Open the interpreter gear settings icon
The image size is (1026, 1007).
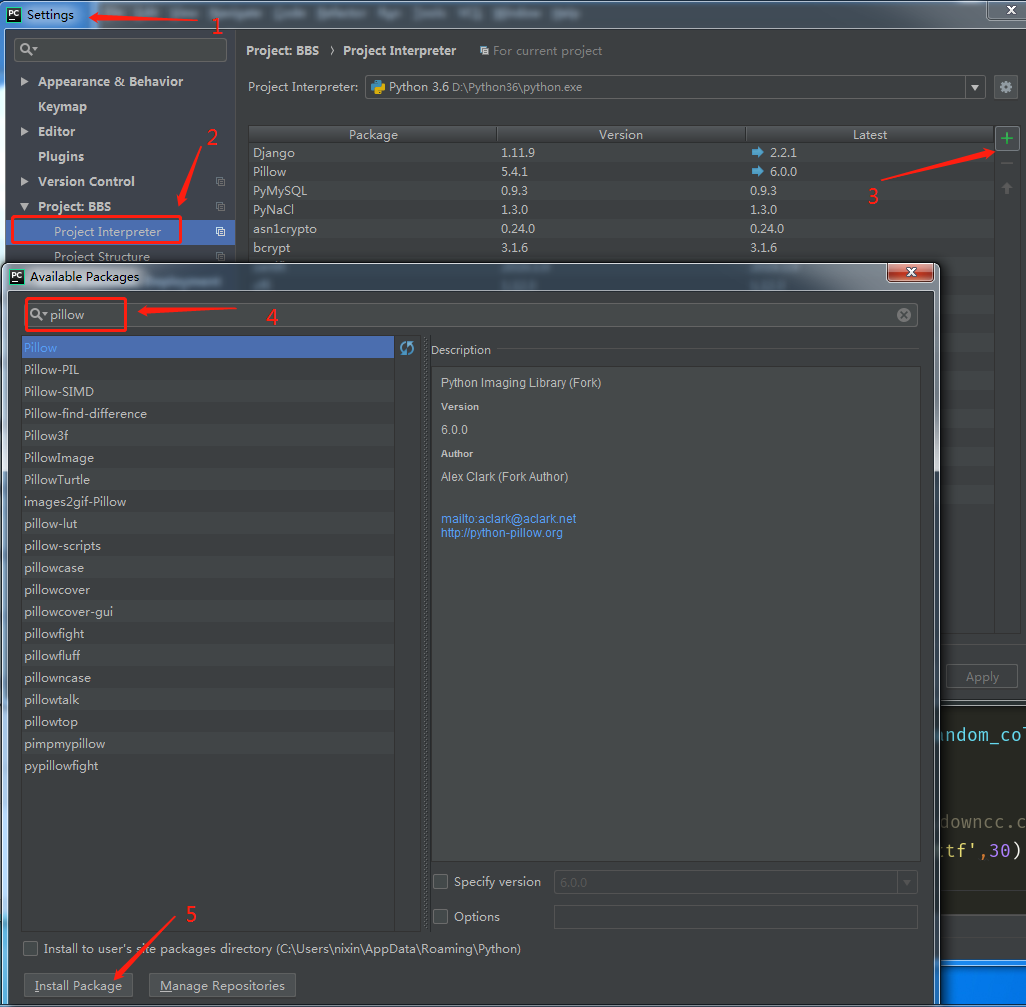[x=1006, y=87]
